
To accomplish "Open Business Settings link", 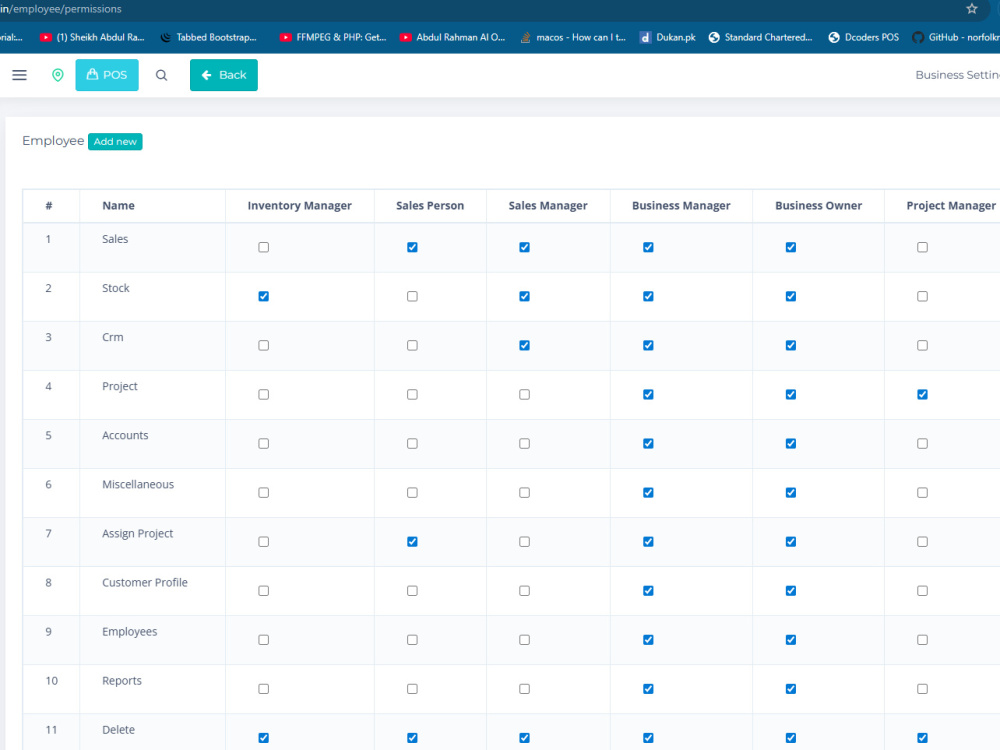I will point(957,75).
